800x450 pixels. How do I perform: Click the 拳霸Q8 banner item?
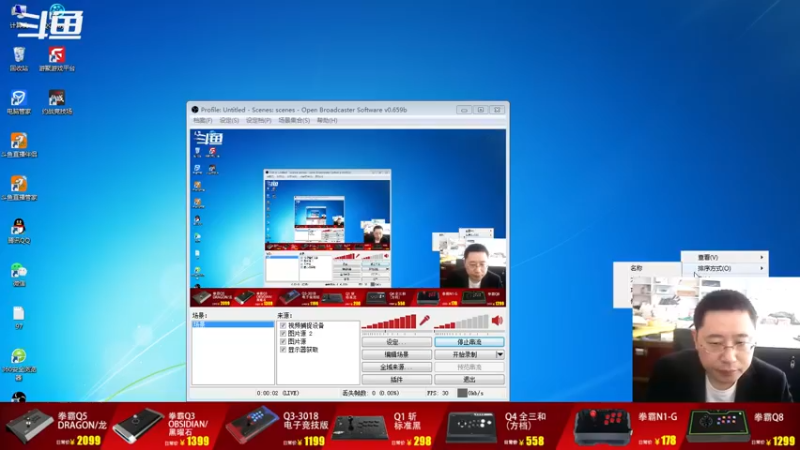click(x=741, y=427)
